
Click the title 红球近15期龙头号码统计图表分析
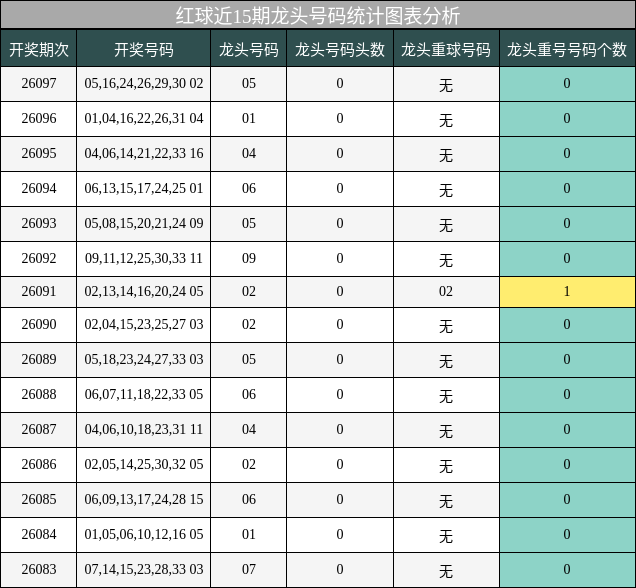(318, 16)
